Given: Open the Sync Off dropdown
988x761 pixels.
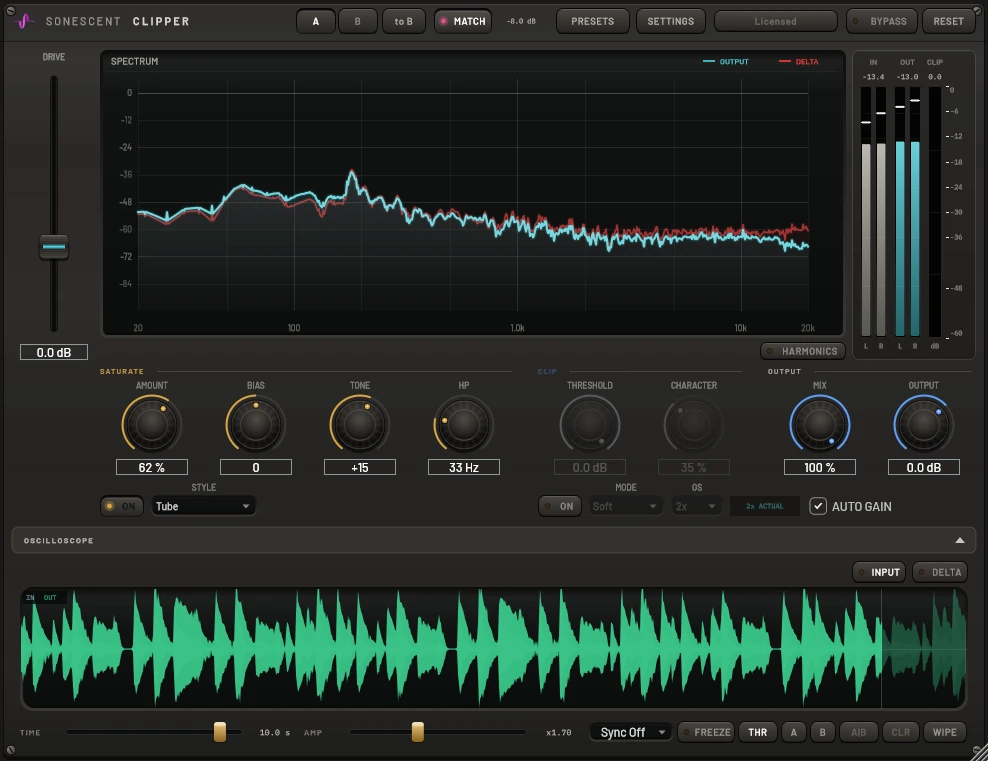Looking at the screenshot, I should click(631, 732).
